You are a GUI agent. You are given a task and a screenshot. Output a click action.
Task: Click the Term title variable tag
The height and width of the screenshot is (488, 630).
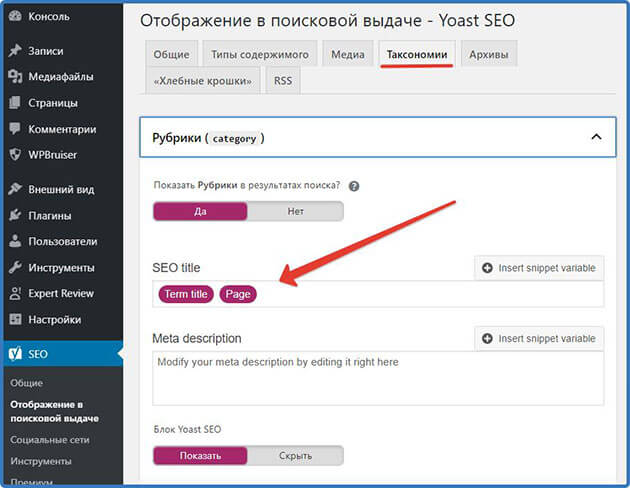pyautogui.click(x=186, y=294)
